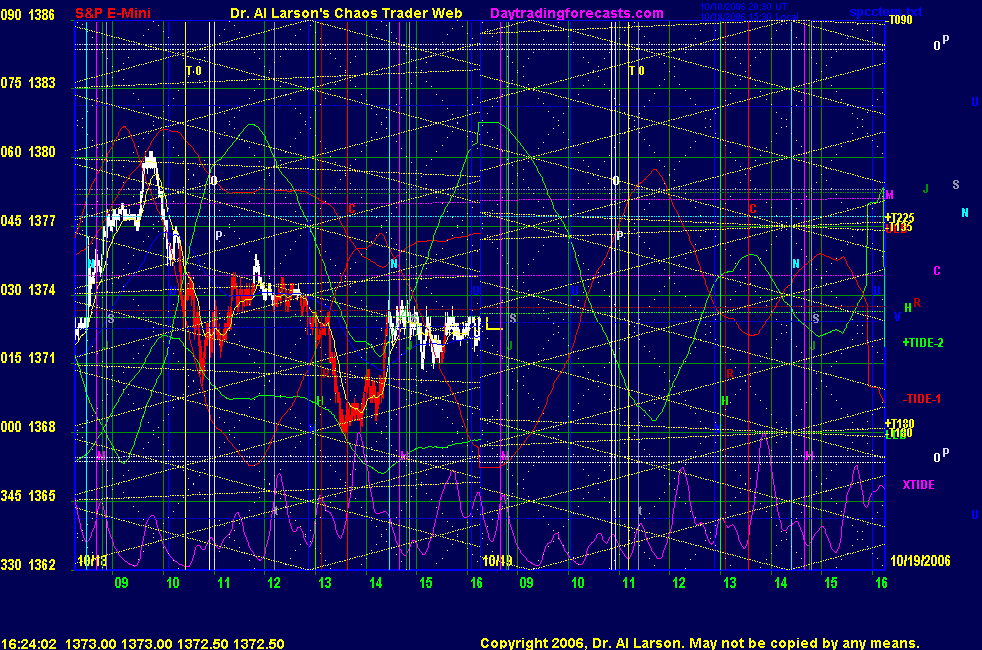The image size is (982, 650).
Task: Click the '10/19/2006' date label
Action: pos(920,560)
